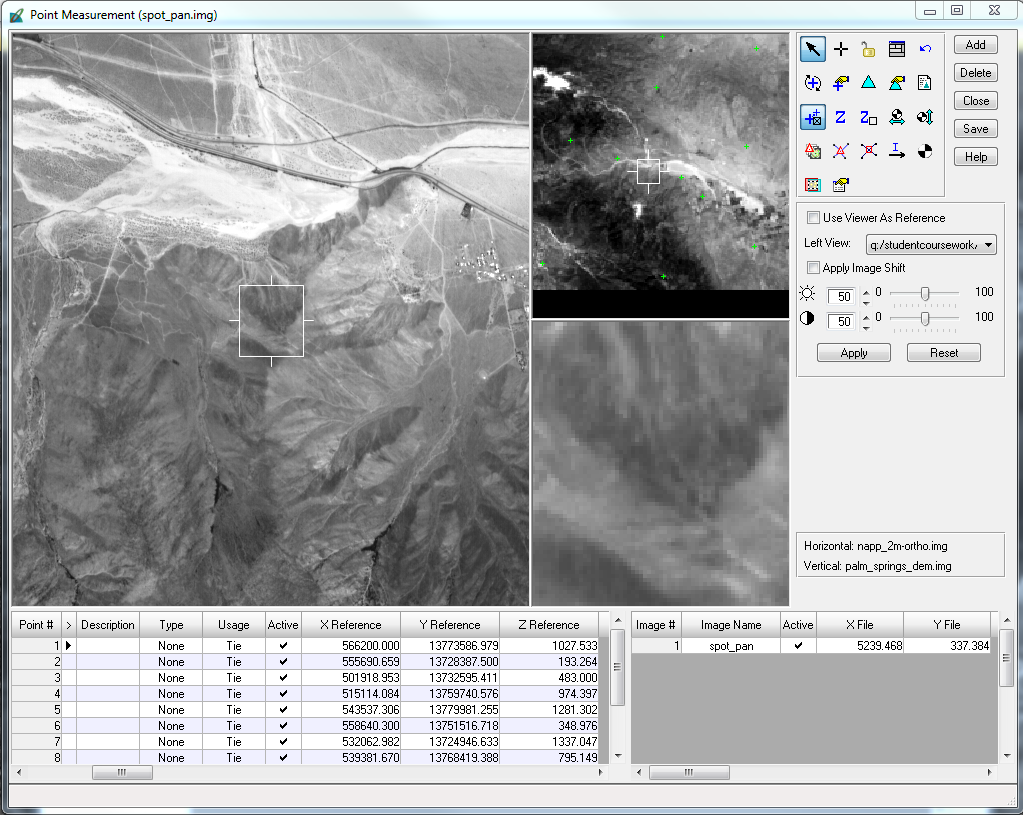Toggle the highlighted plus with crossed box icon

pyautogui.click(x=812, y=117)
